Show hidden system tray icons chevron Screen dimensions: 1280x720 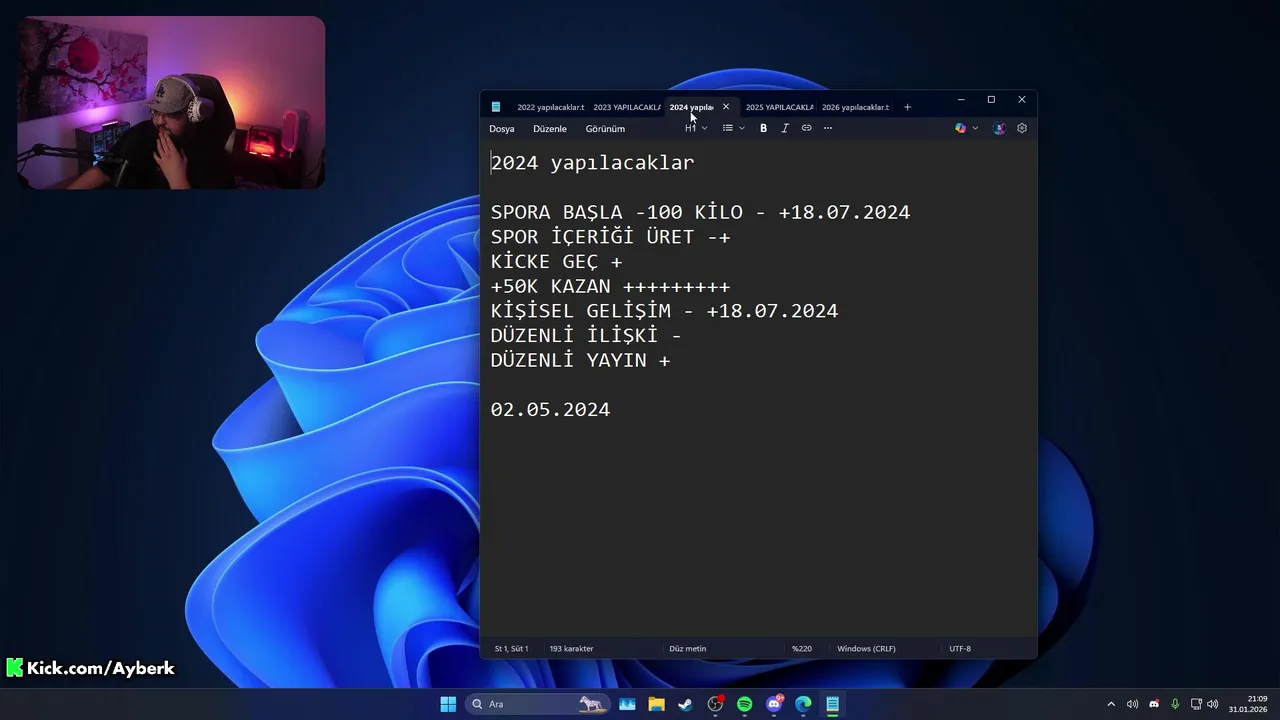(x=1110, y=704)
